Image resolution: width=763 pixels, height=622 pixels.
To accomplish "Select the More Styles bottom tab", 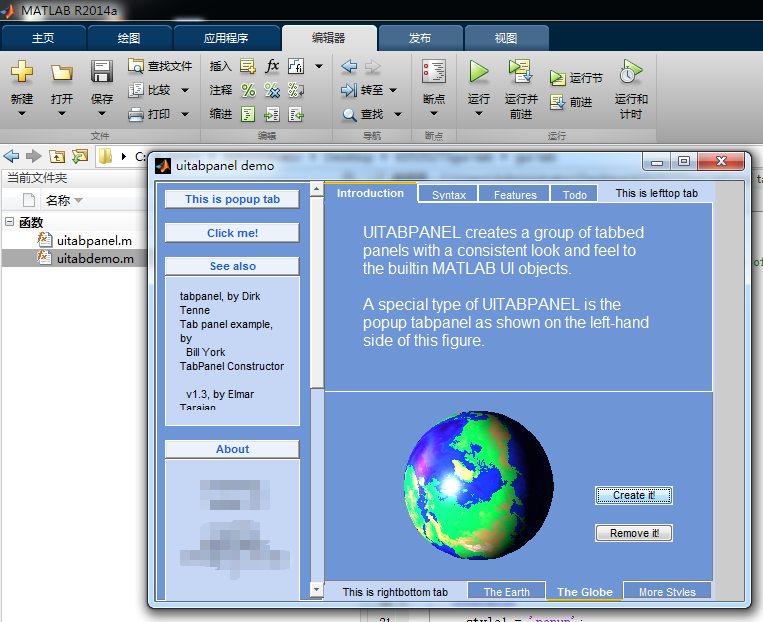I will point(667,591).
